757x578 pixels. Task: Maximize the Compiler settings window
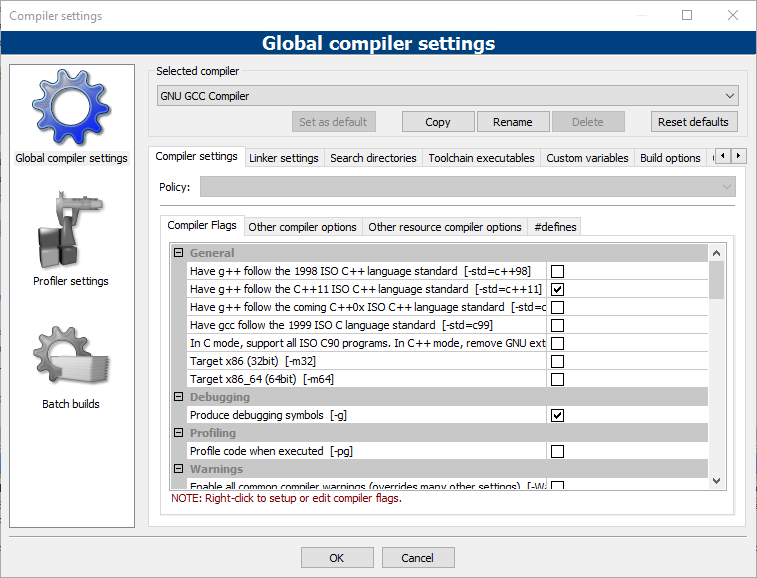tap(687, 15)
